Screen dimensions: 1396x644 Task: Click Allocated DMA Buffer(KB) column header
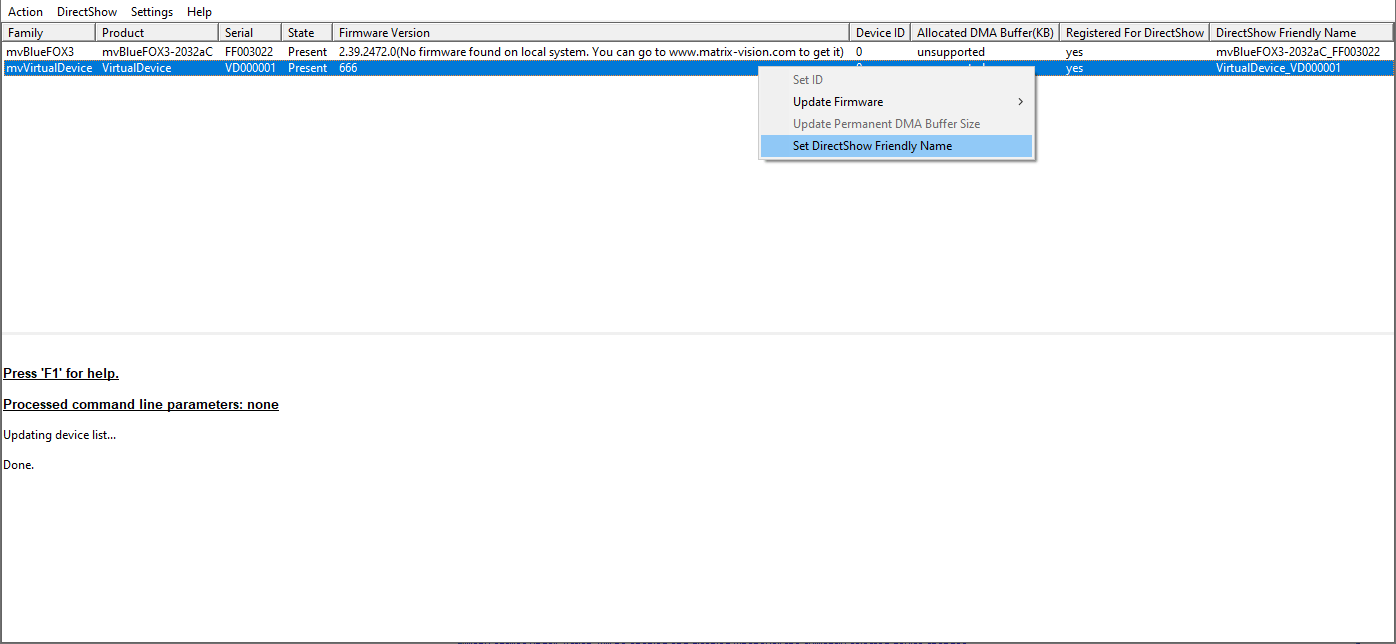pyautogui.click(x=983, y=33)
